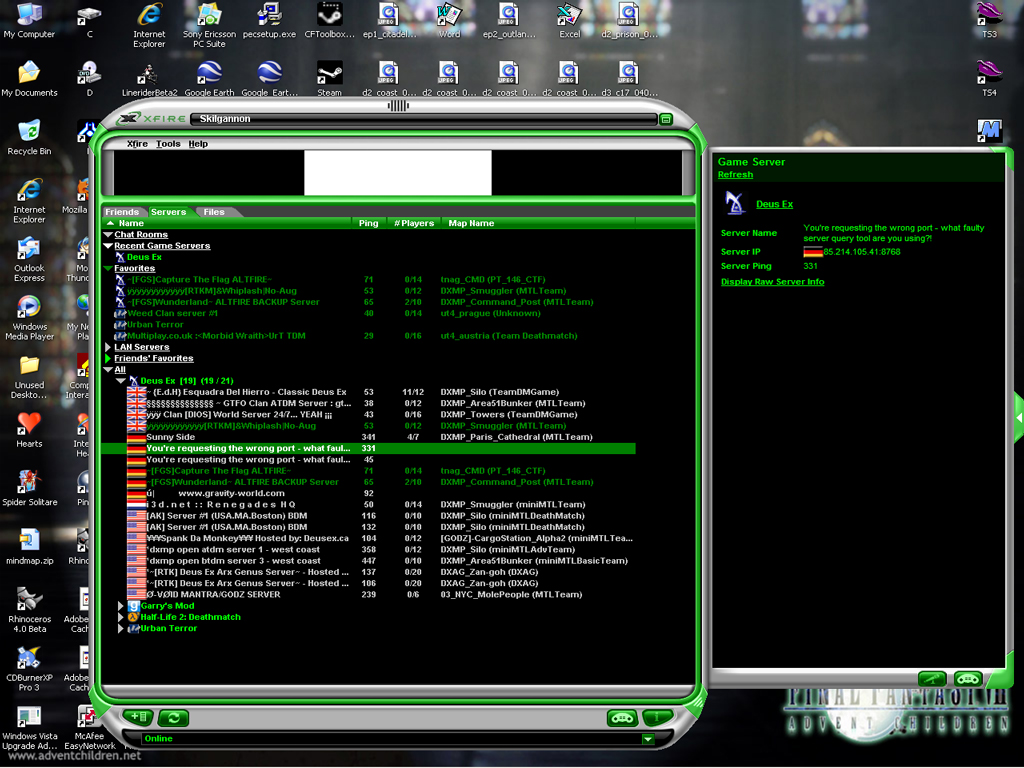Screen dimensions: 1024x768
Task: Open Sony Ericsson PC Suite icon
Action: tap(209, 25)
